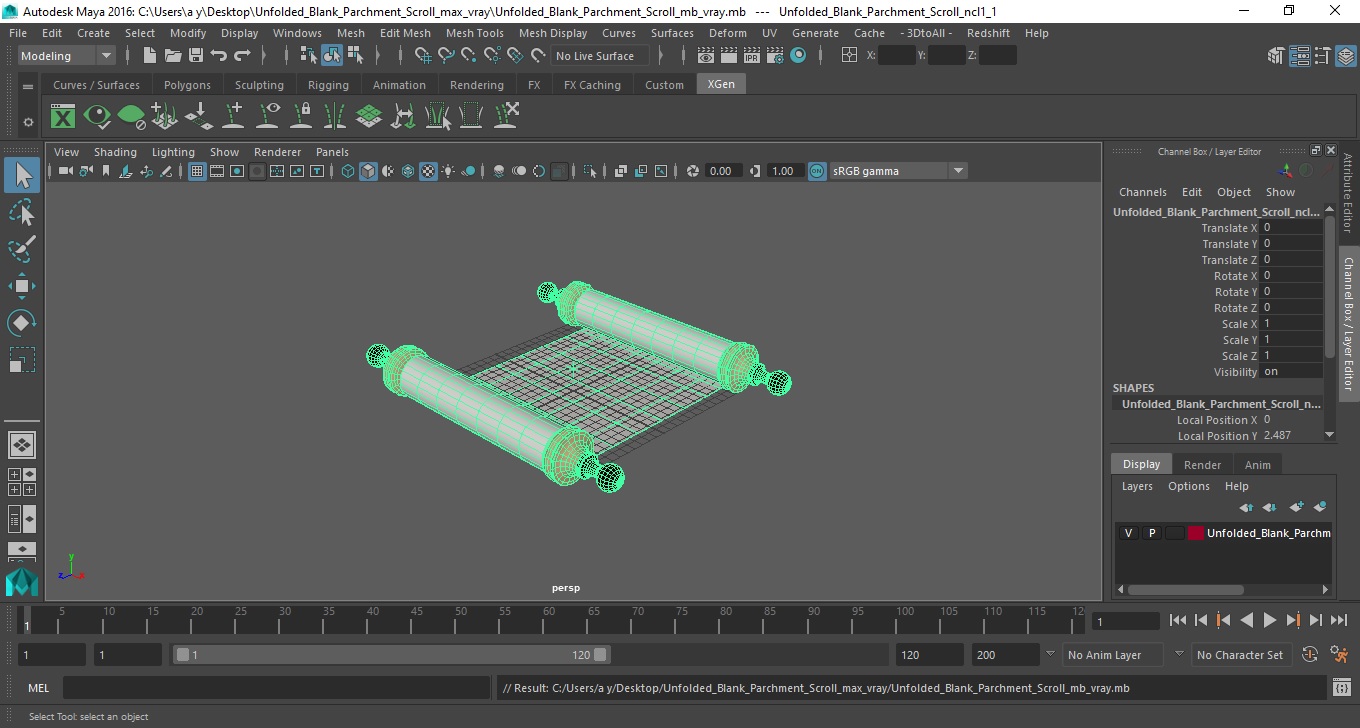Click the Create new layer icon
Screen dimensions: 1360x728
1296,508
